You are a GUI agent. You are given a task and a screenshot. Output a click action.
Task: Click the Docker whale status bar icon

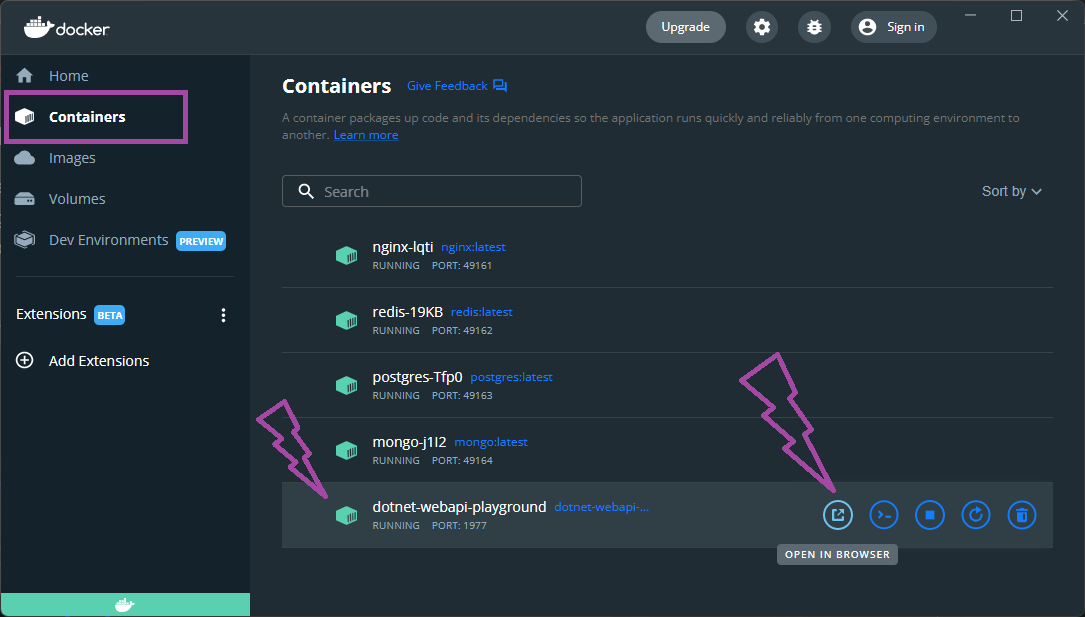(125, 605)
